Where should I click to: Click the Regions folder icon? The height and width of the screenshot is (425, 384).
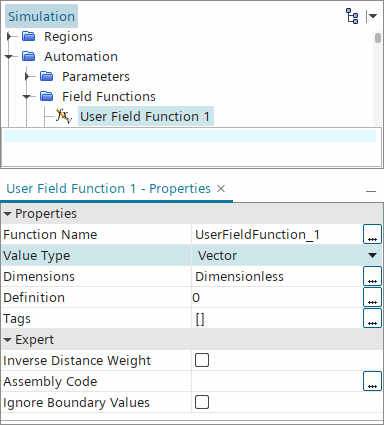pyautogui.click(x=29, y=36)
